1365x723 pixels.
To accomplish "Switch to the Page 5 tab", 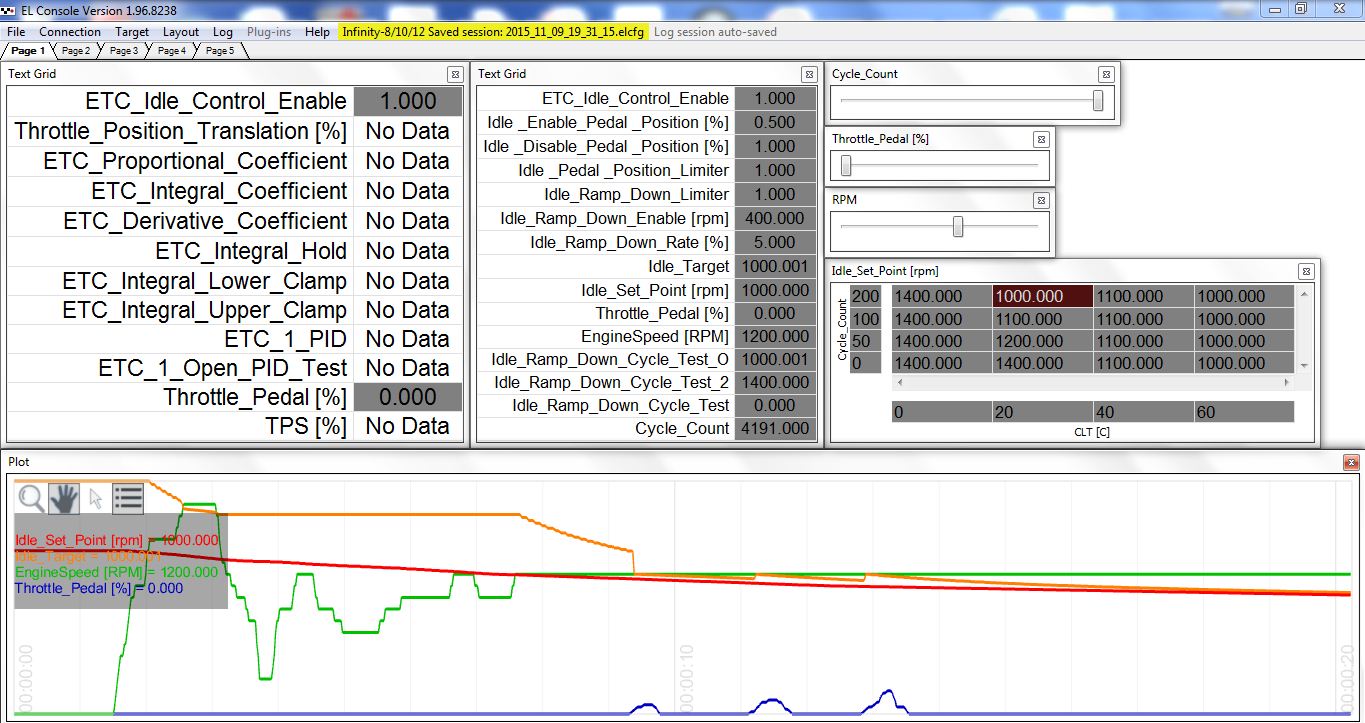I will tap(220, 50).
